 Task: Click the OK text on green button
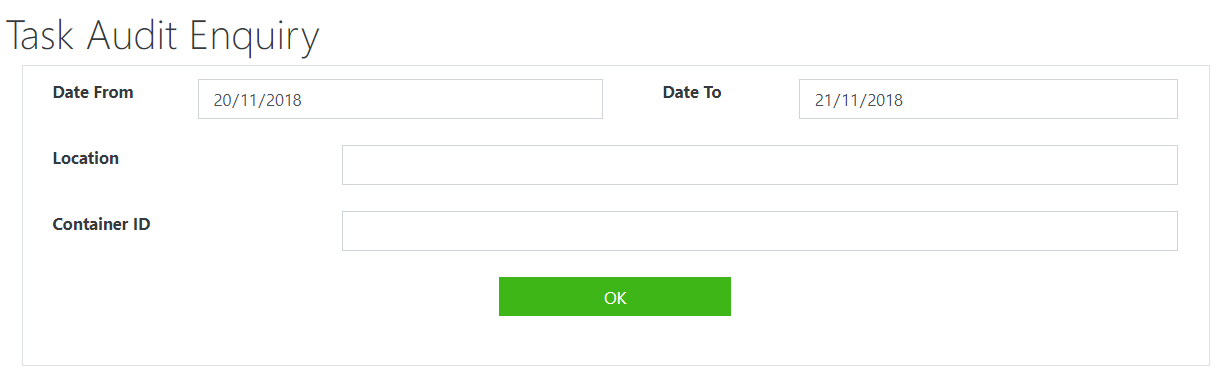615,298
